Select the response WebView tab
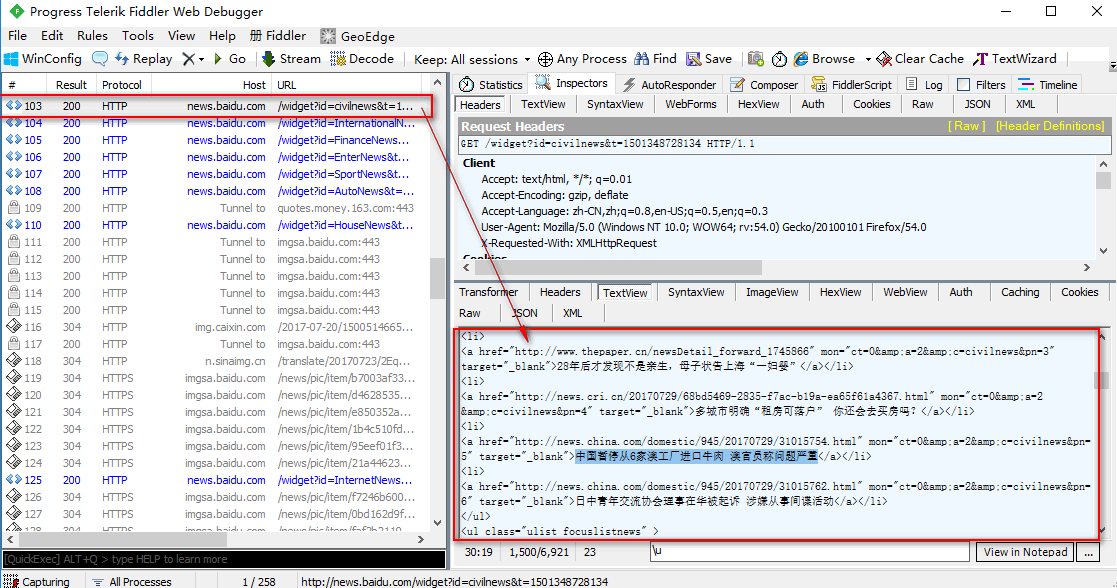 pyautogui.click(x=905, y=292)
